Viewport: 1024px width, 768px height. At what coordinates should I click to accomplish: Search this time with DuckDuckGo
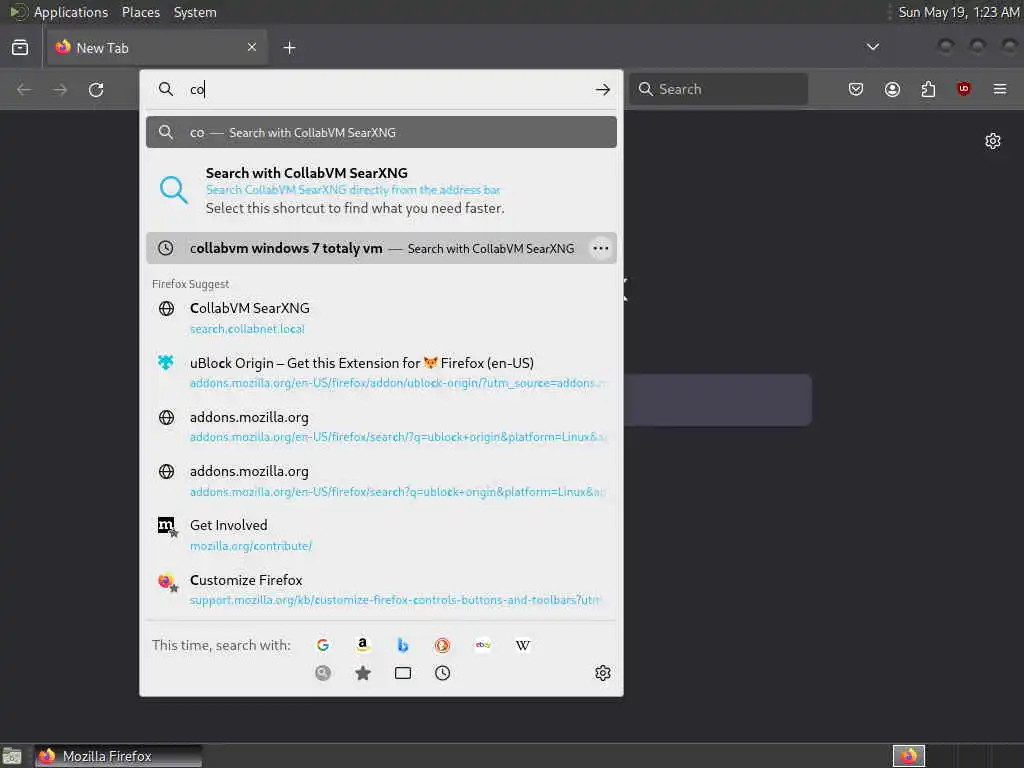pos(442,645)
